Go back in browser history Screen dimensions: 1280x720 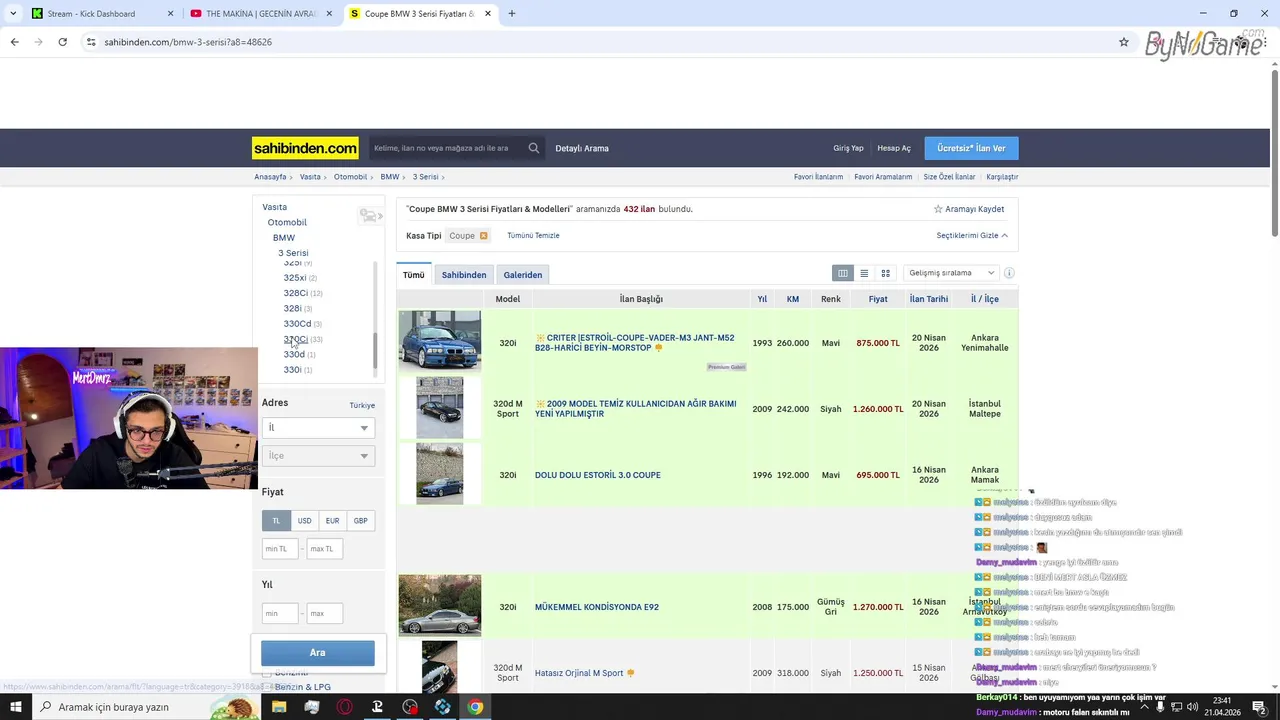(14, 42)
